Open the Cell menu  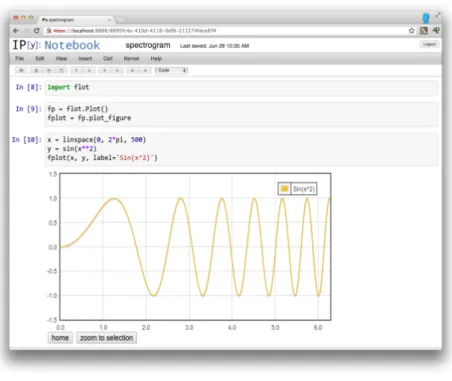tap(108, 58)
